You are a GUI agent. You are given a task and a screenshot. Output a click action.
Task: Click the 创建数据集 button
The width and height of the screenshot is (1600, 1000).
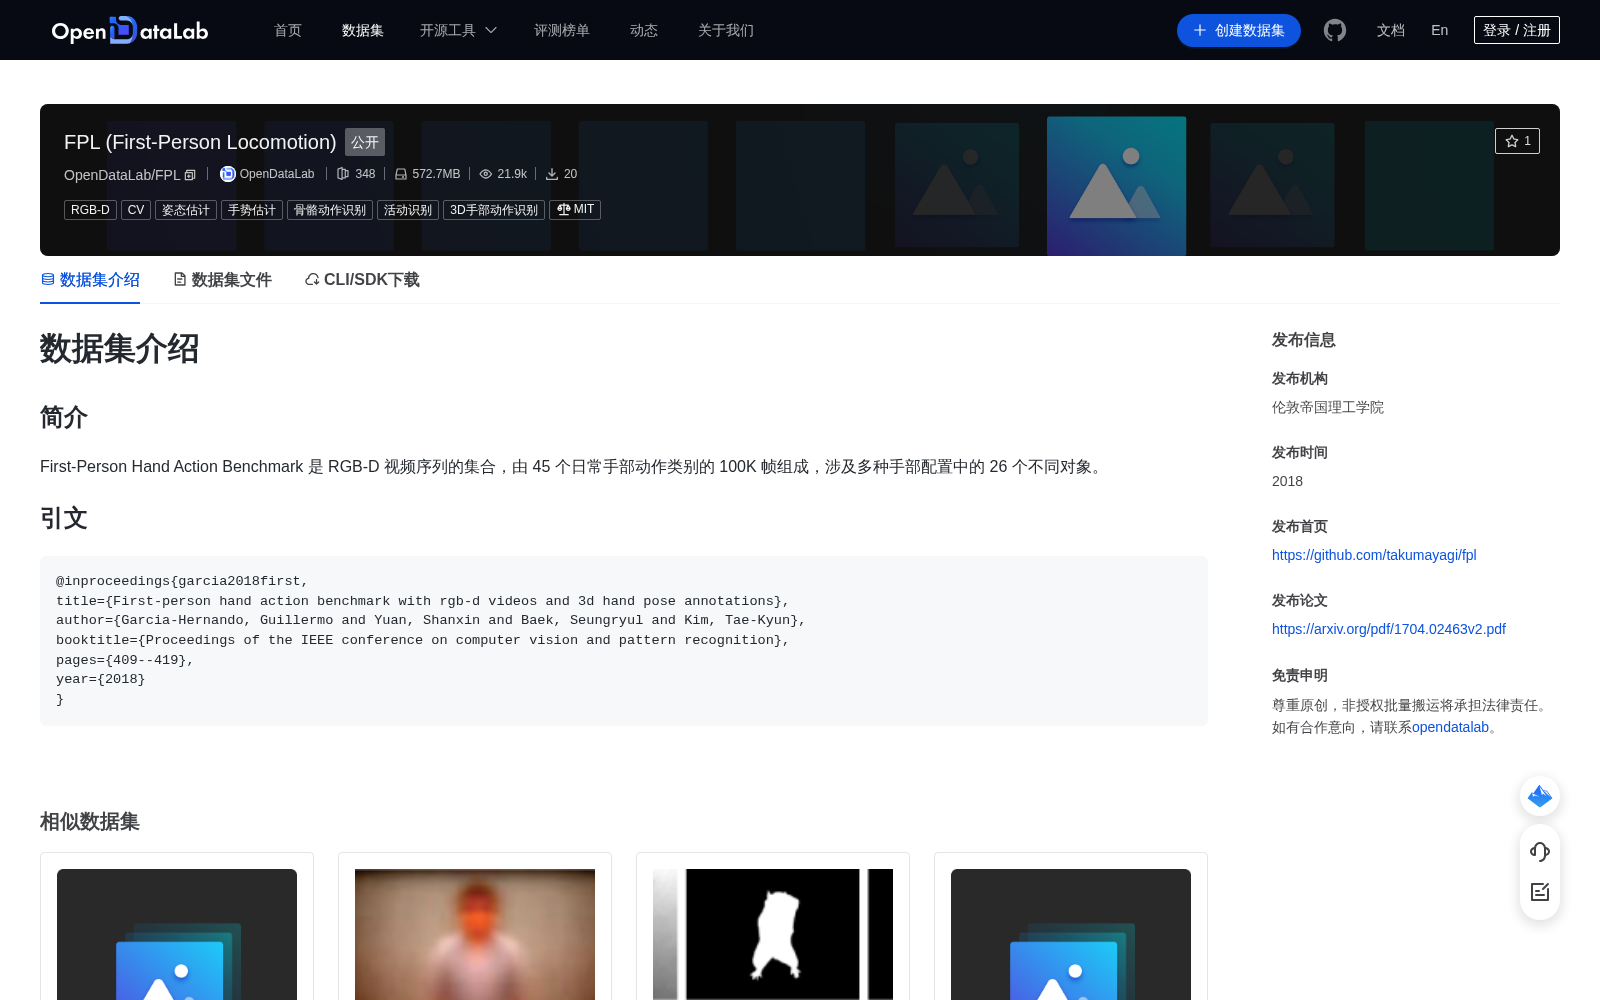(1239, 30)
